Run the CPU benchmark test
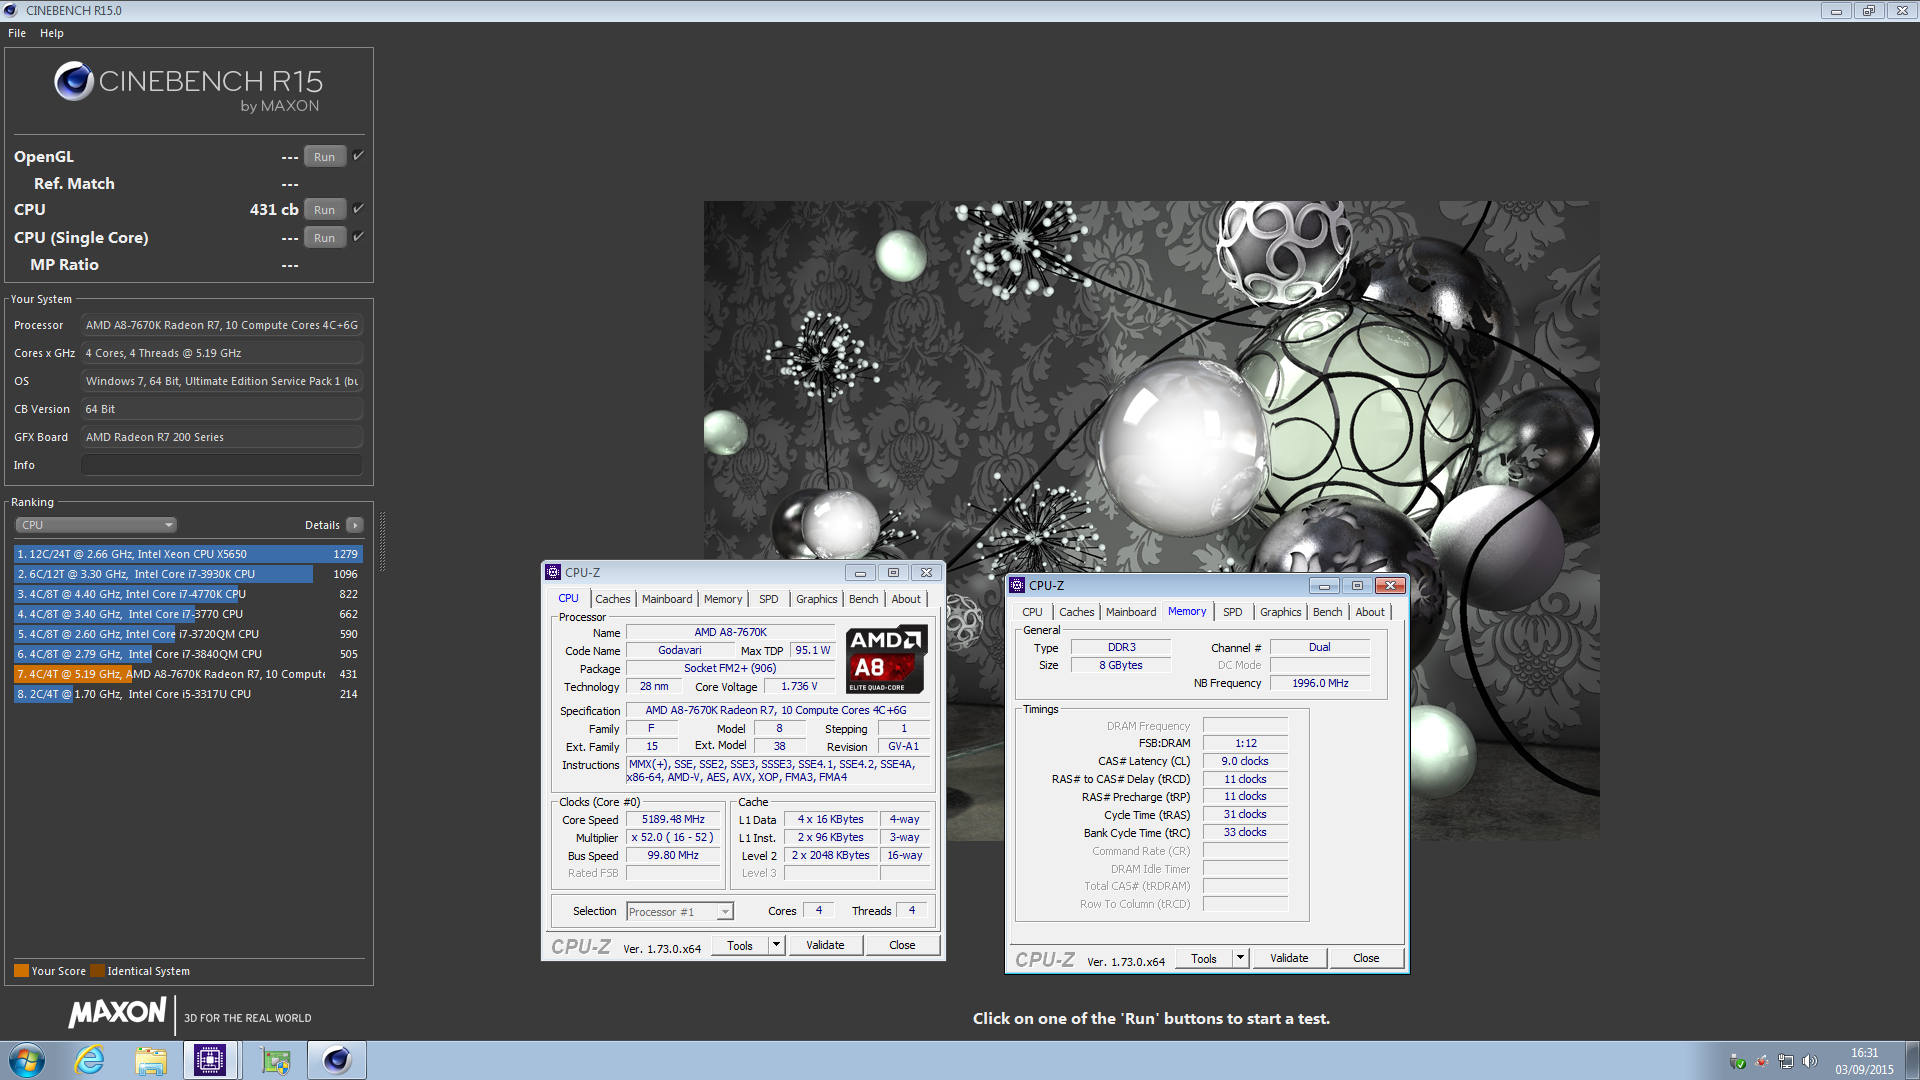 click(324, 210)
